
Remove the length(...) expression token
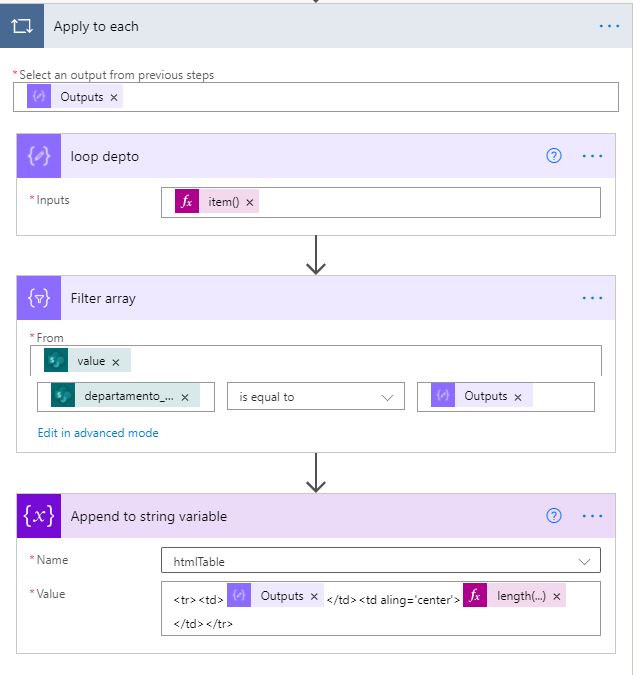557,596
